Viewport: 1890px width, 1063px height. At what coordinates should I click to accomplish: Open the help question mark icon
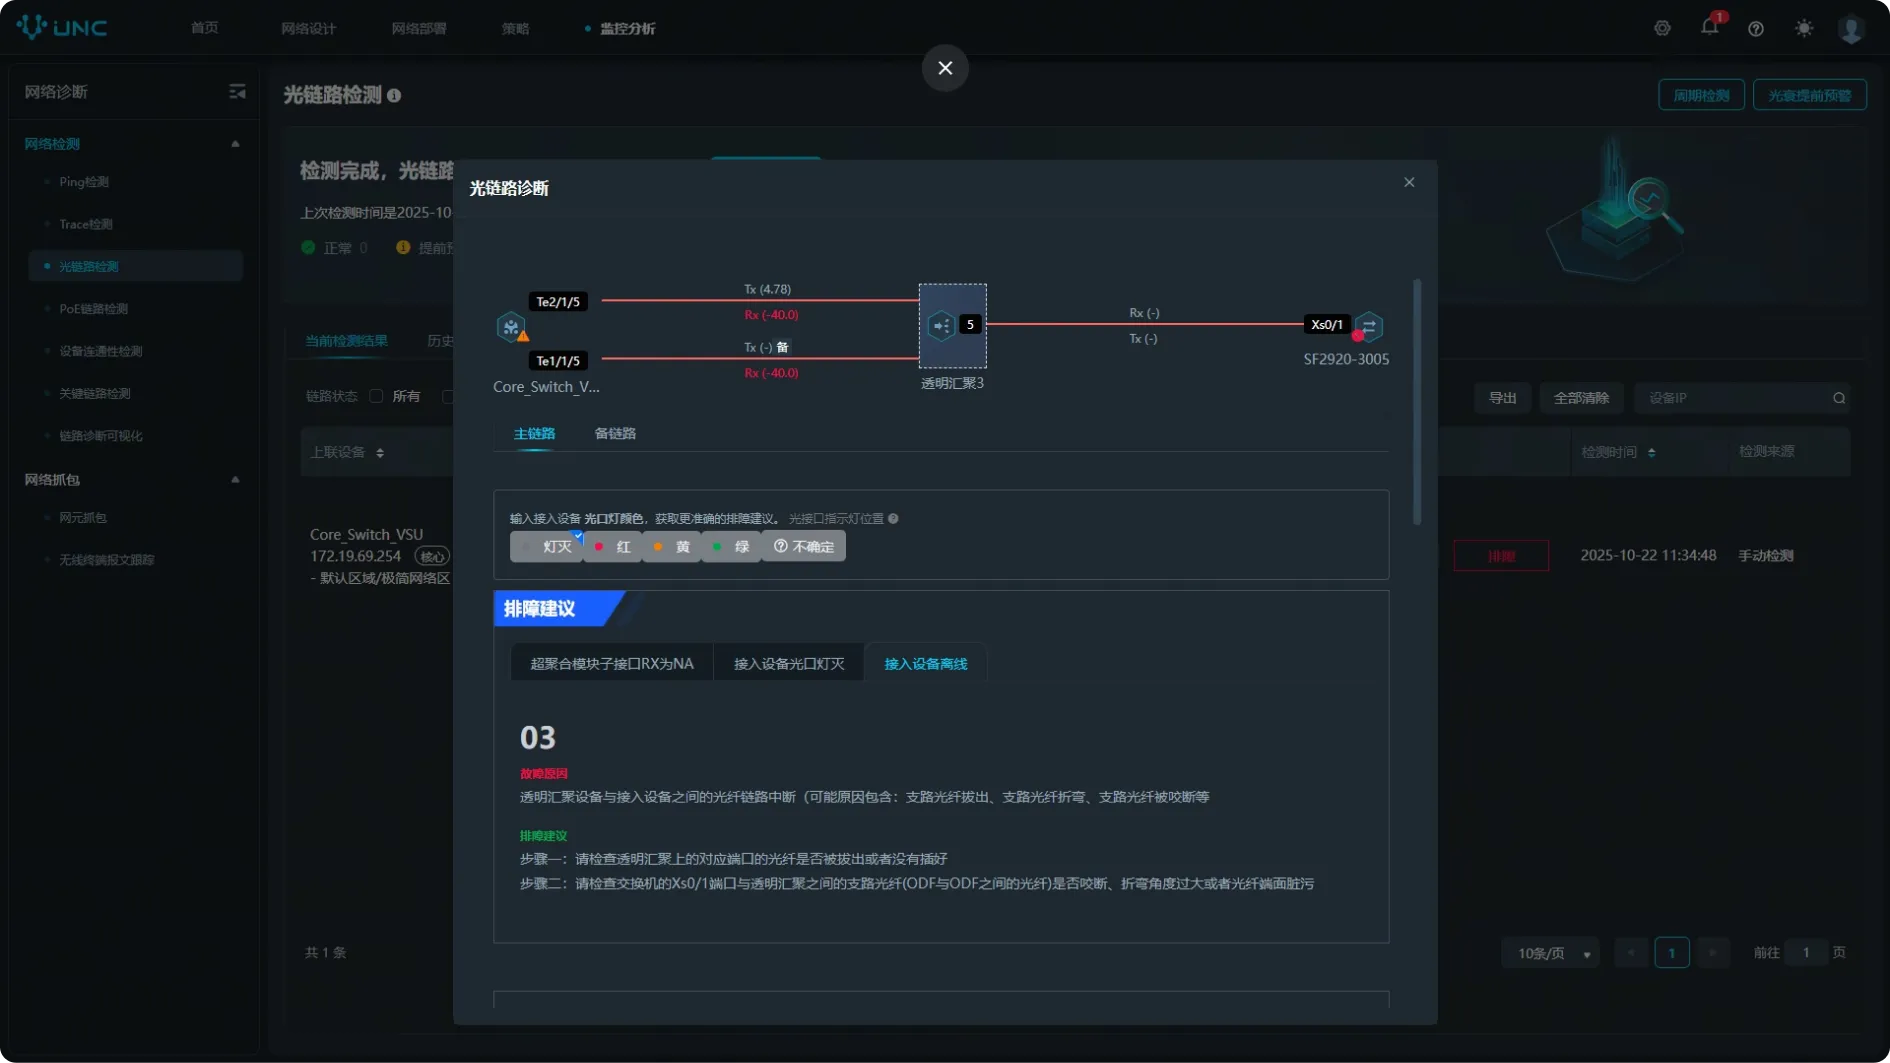click(x=1755, y=29)
